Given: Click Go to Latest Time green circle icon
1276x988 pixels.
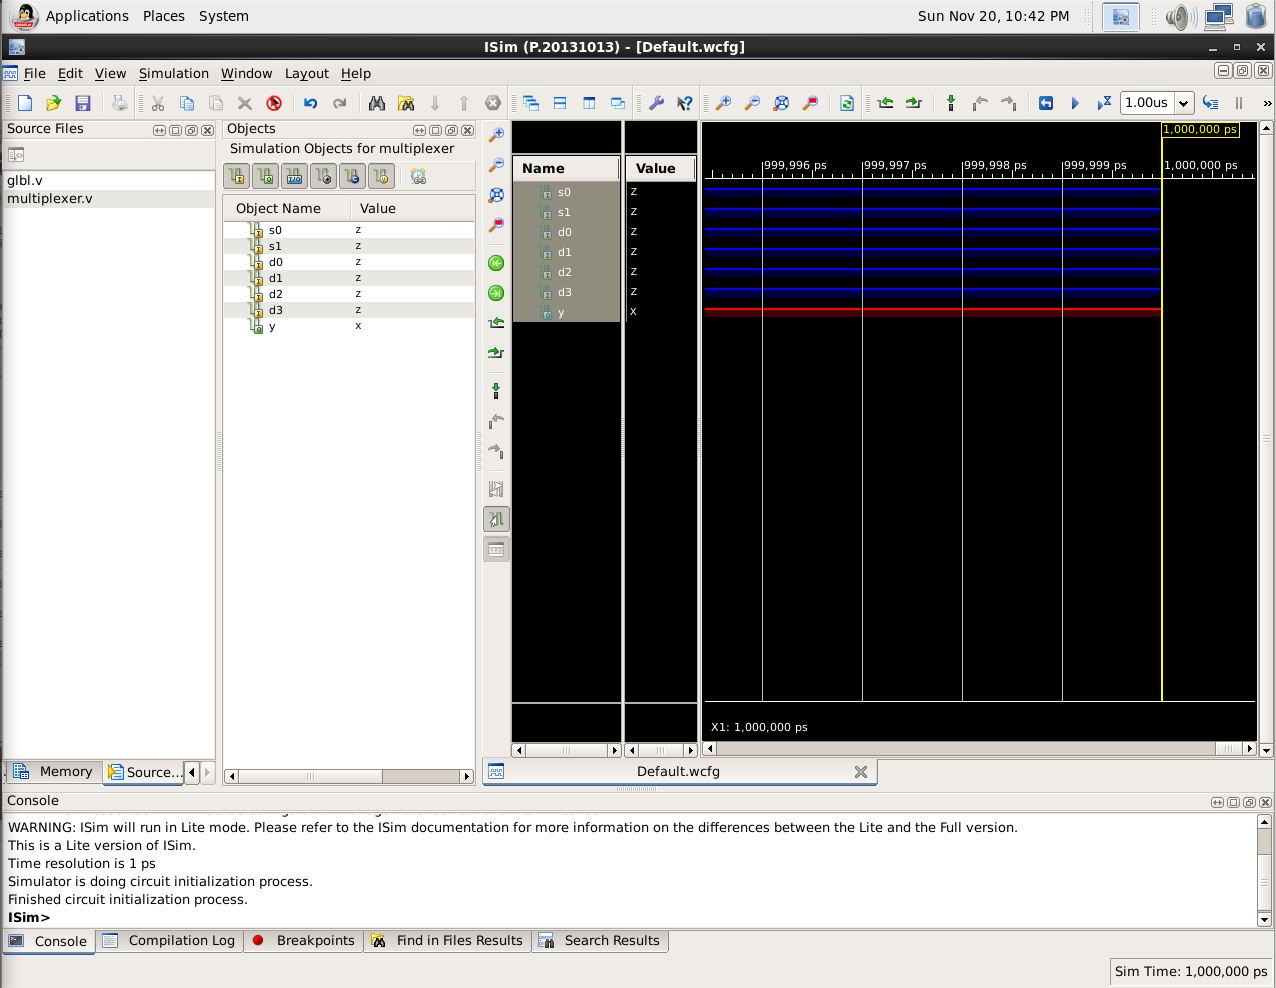Looking at the screenshot, I should pyautogui.click(x=496, y=293).
